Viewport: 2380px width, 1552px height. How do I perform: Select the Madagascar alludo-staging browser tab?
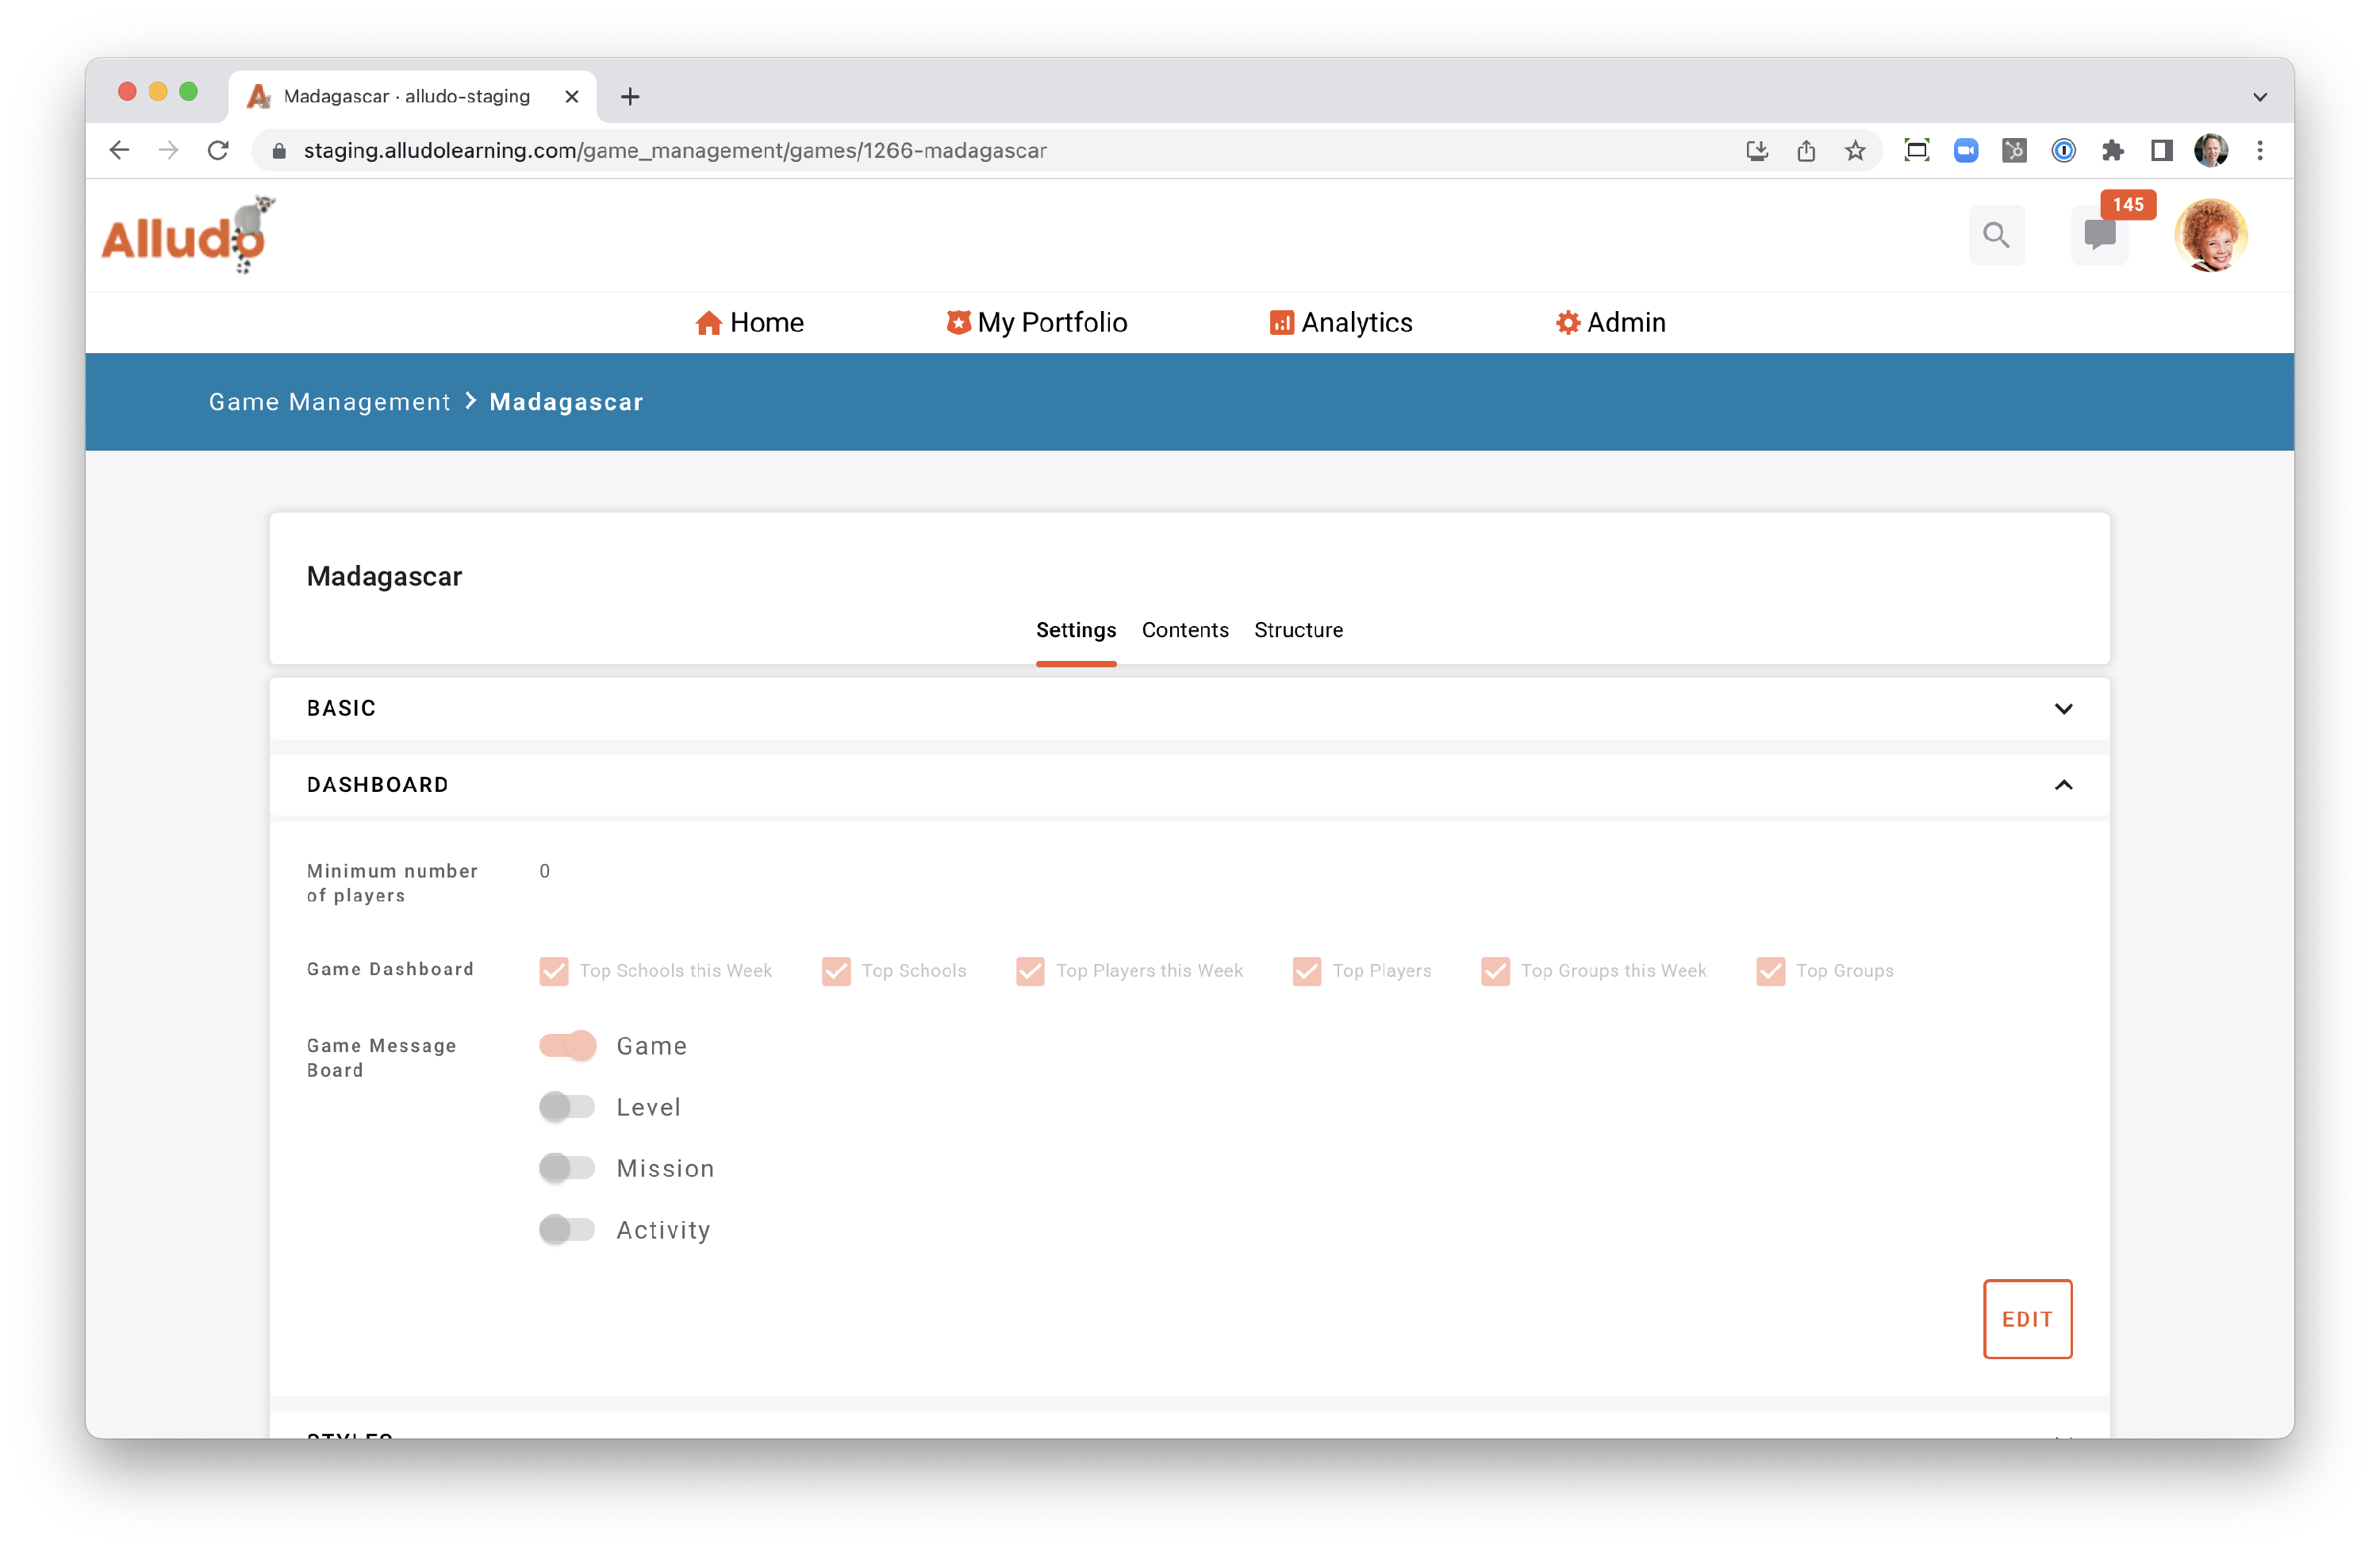[x=413, y=96]
